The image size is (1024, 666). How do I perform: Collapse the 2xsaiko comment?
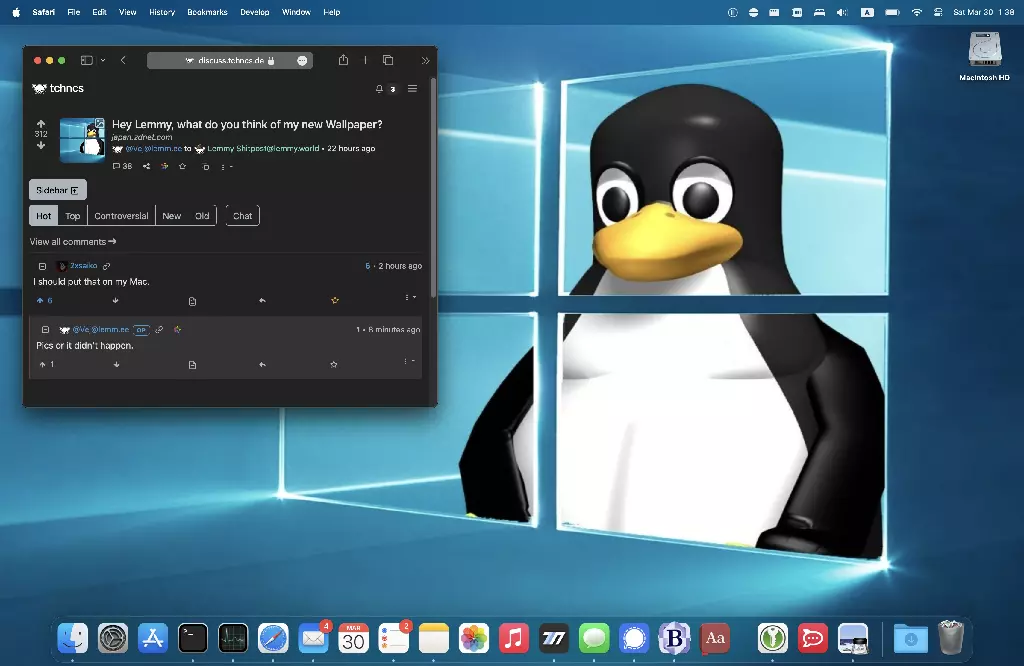pos(42,266)
